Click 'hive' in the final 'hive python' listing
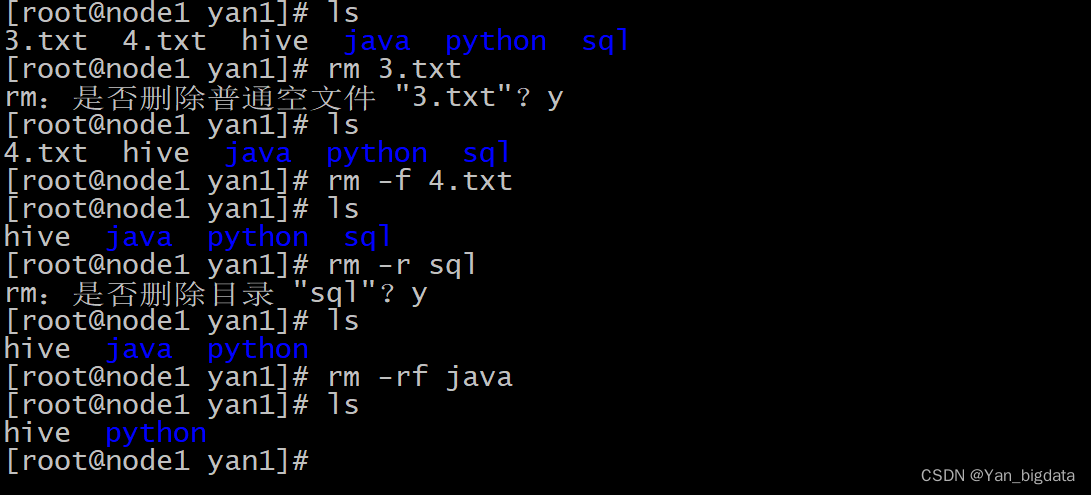This screenshot has height=495, width=1091. point(37,432)
